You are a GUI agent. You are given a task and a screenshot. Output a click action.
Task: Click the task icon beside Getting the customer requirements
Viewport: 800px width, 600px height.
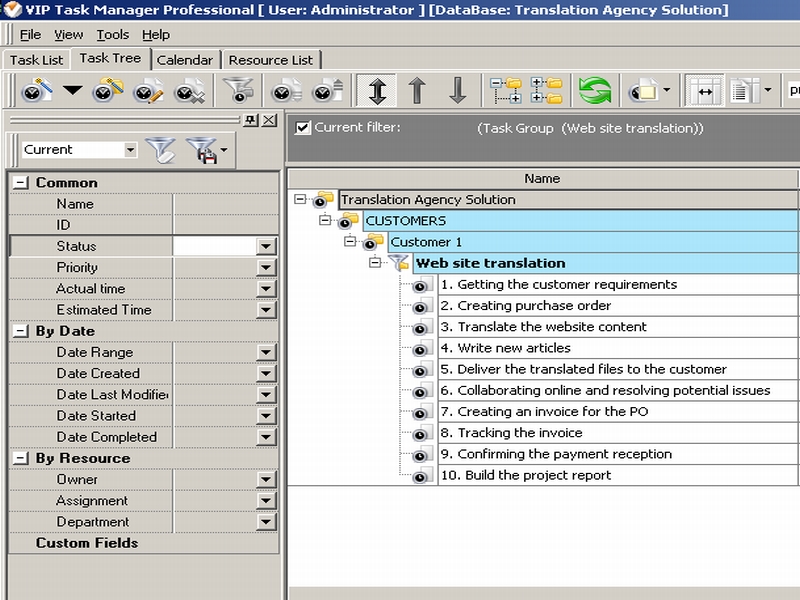[x=421, y=285]
